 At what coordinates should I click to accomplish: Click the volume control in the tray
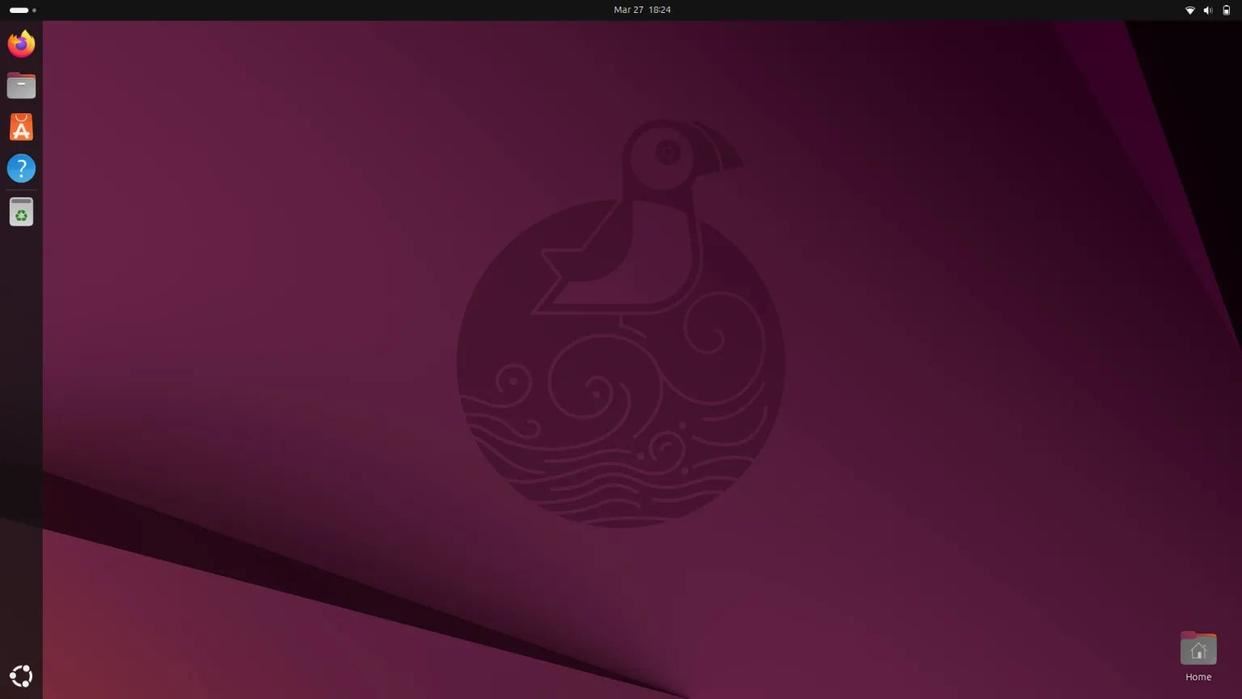pos(1207,9)
